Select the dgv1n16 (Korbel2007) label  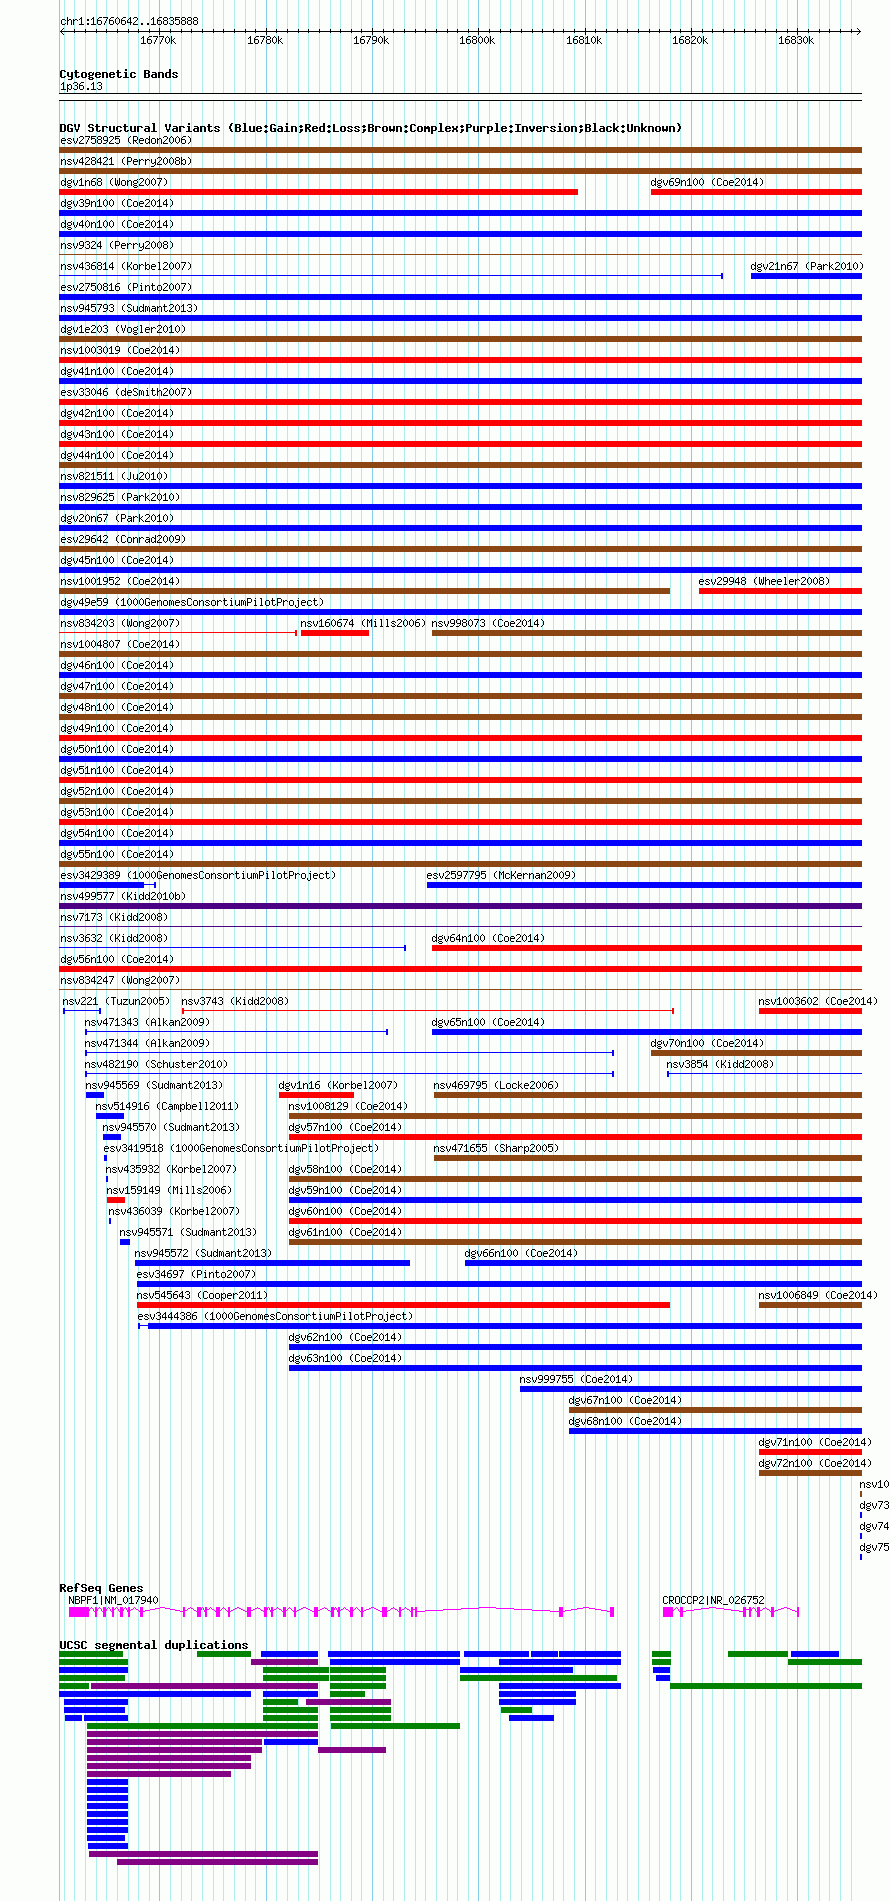pyautogui.click(x=338, y=1086)
